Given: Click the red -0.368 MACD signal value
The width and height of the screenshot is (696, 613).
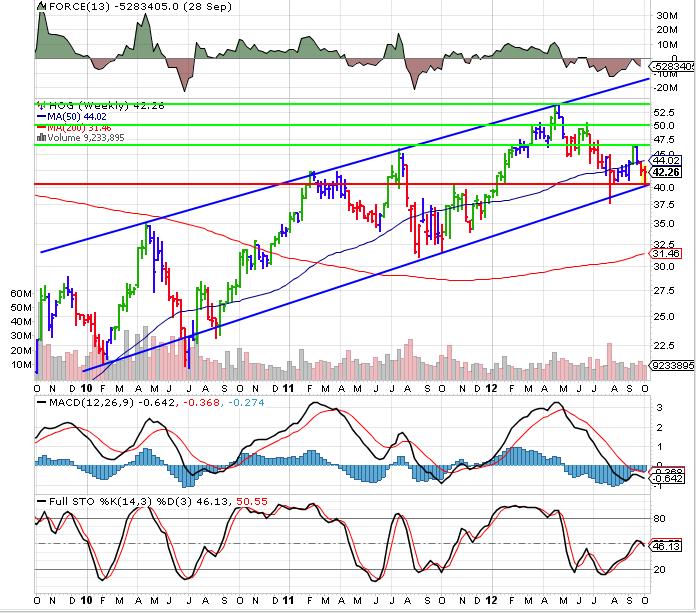Looking at the screenshot, I should [202, 403].
